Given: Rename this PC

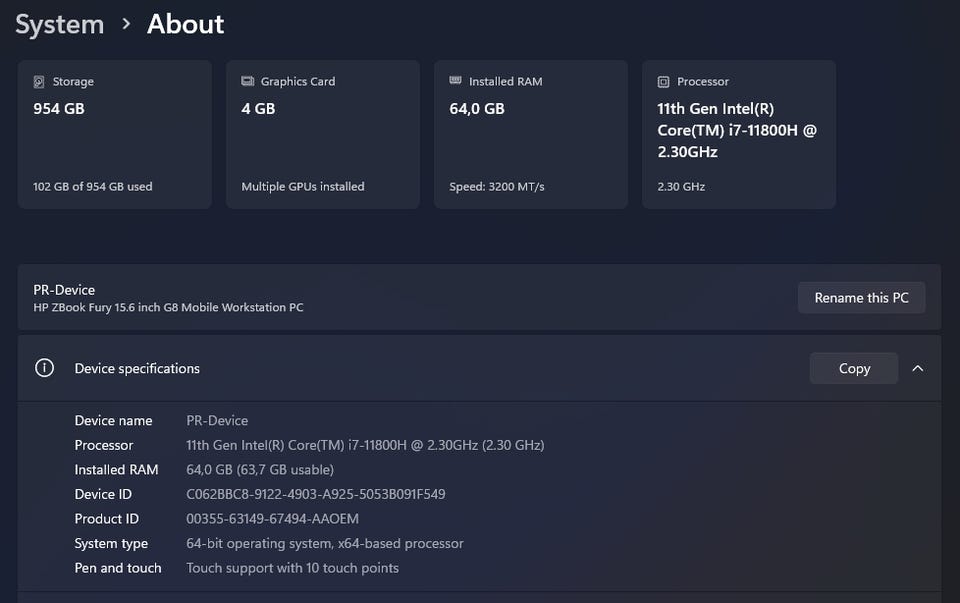Looking at the screenshot, I should [x=861, y=298].
